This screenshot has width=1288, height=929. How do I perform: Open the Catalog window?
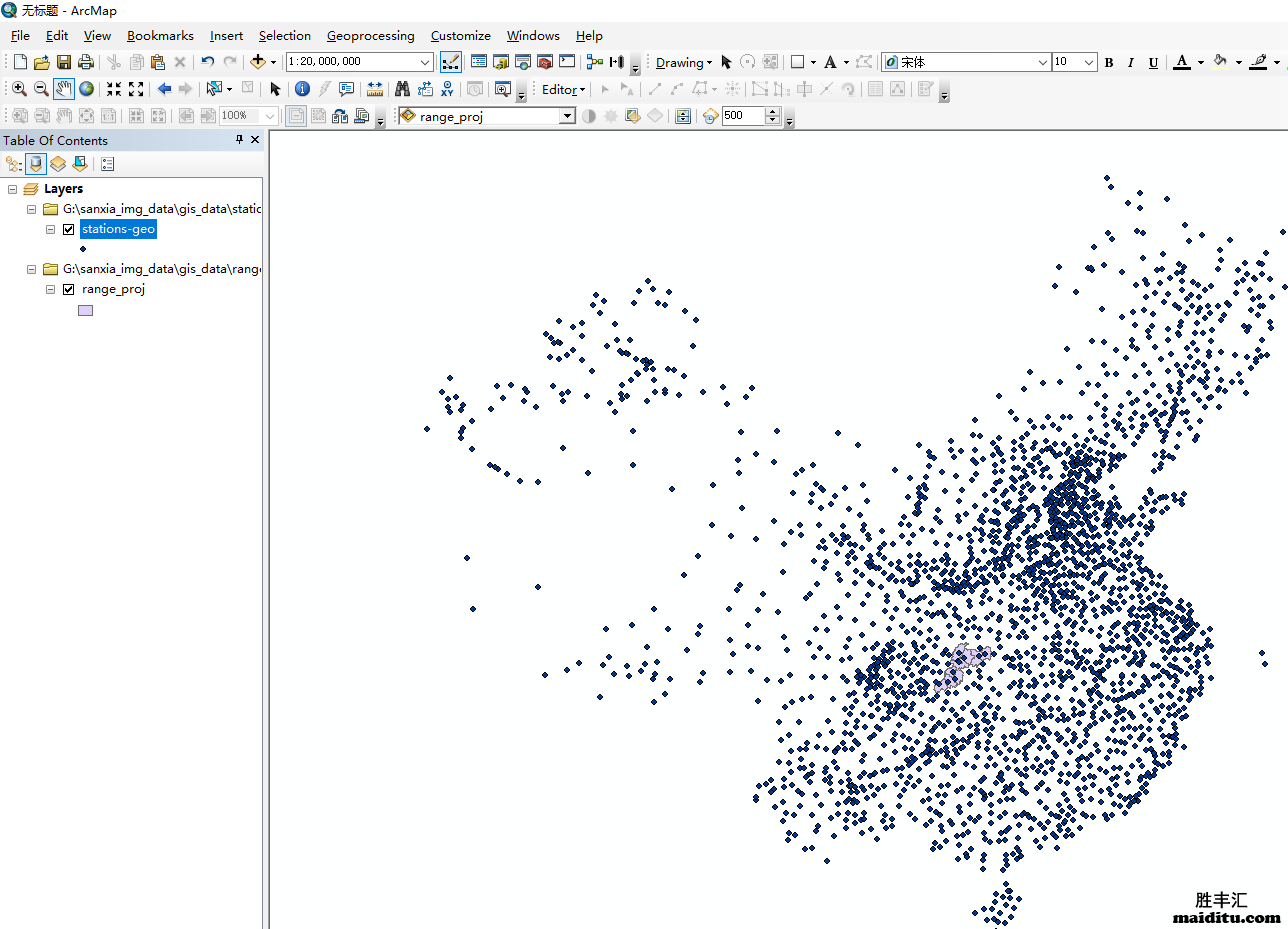pos(500,61)
